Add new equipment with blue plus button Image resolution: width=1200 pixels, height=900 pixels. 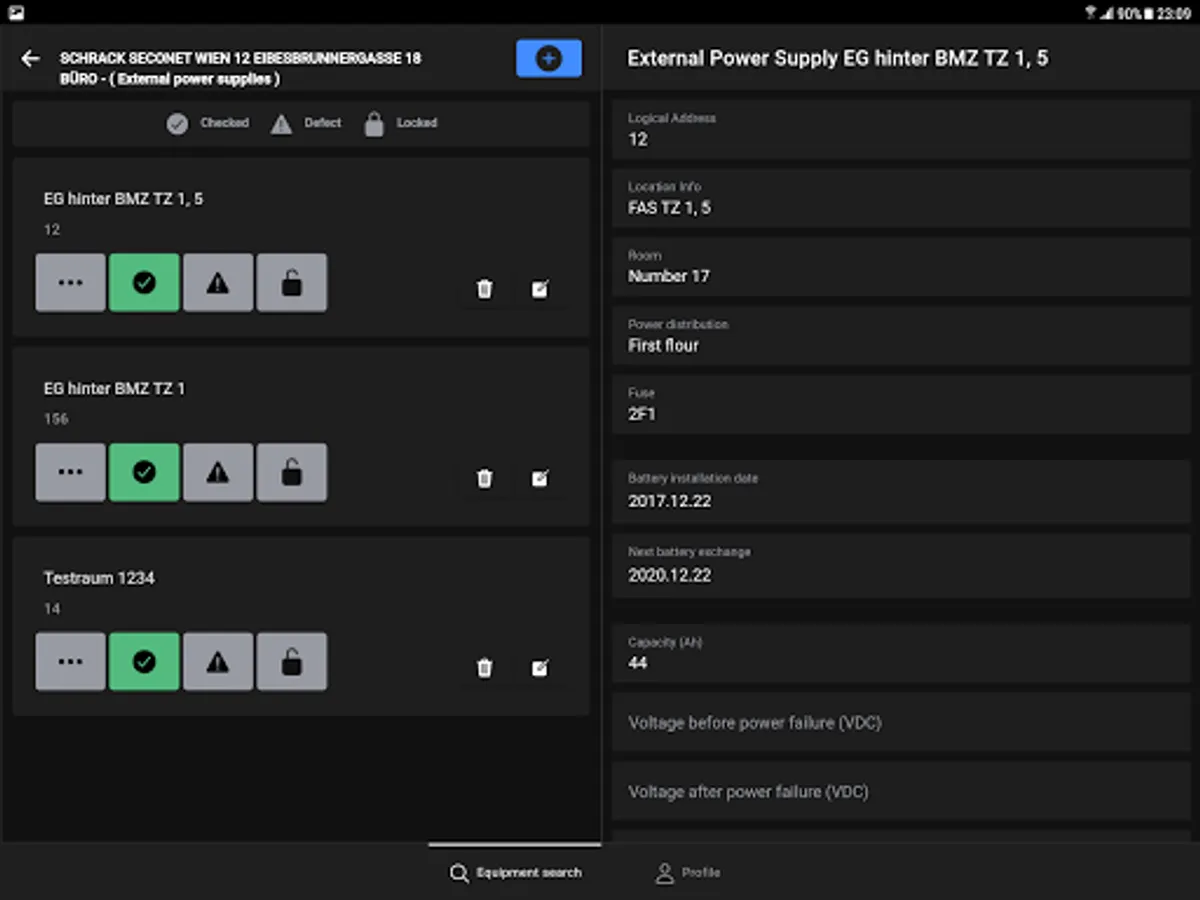point(548,59)
